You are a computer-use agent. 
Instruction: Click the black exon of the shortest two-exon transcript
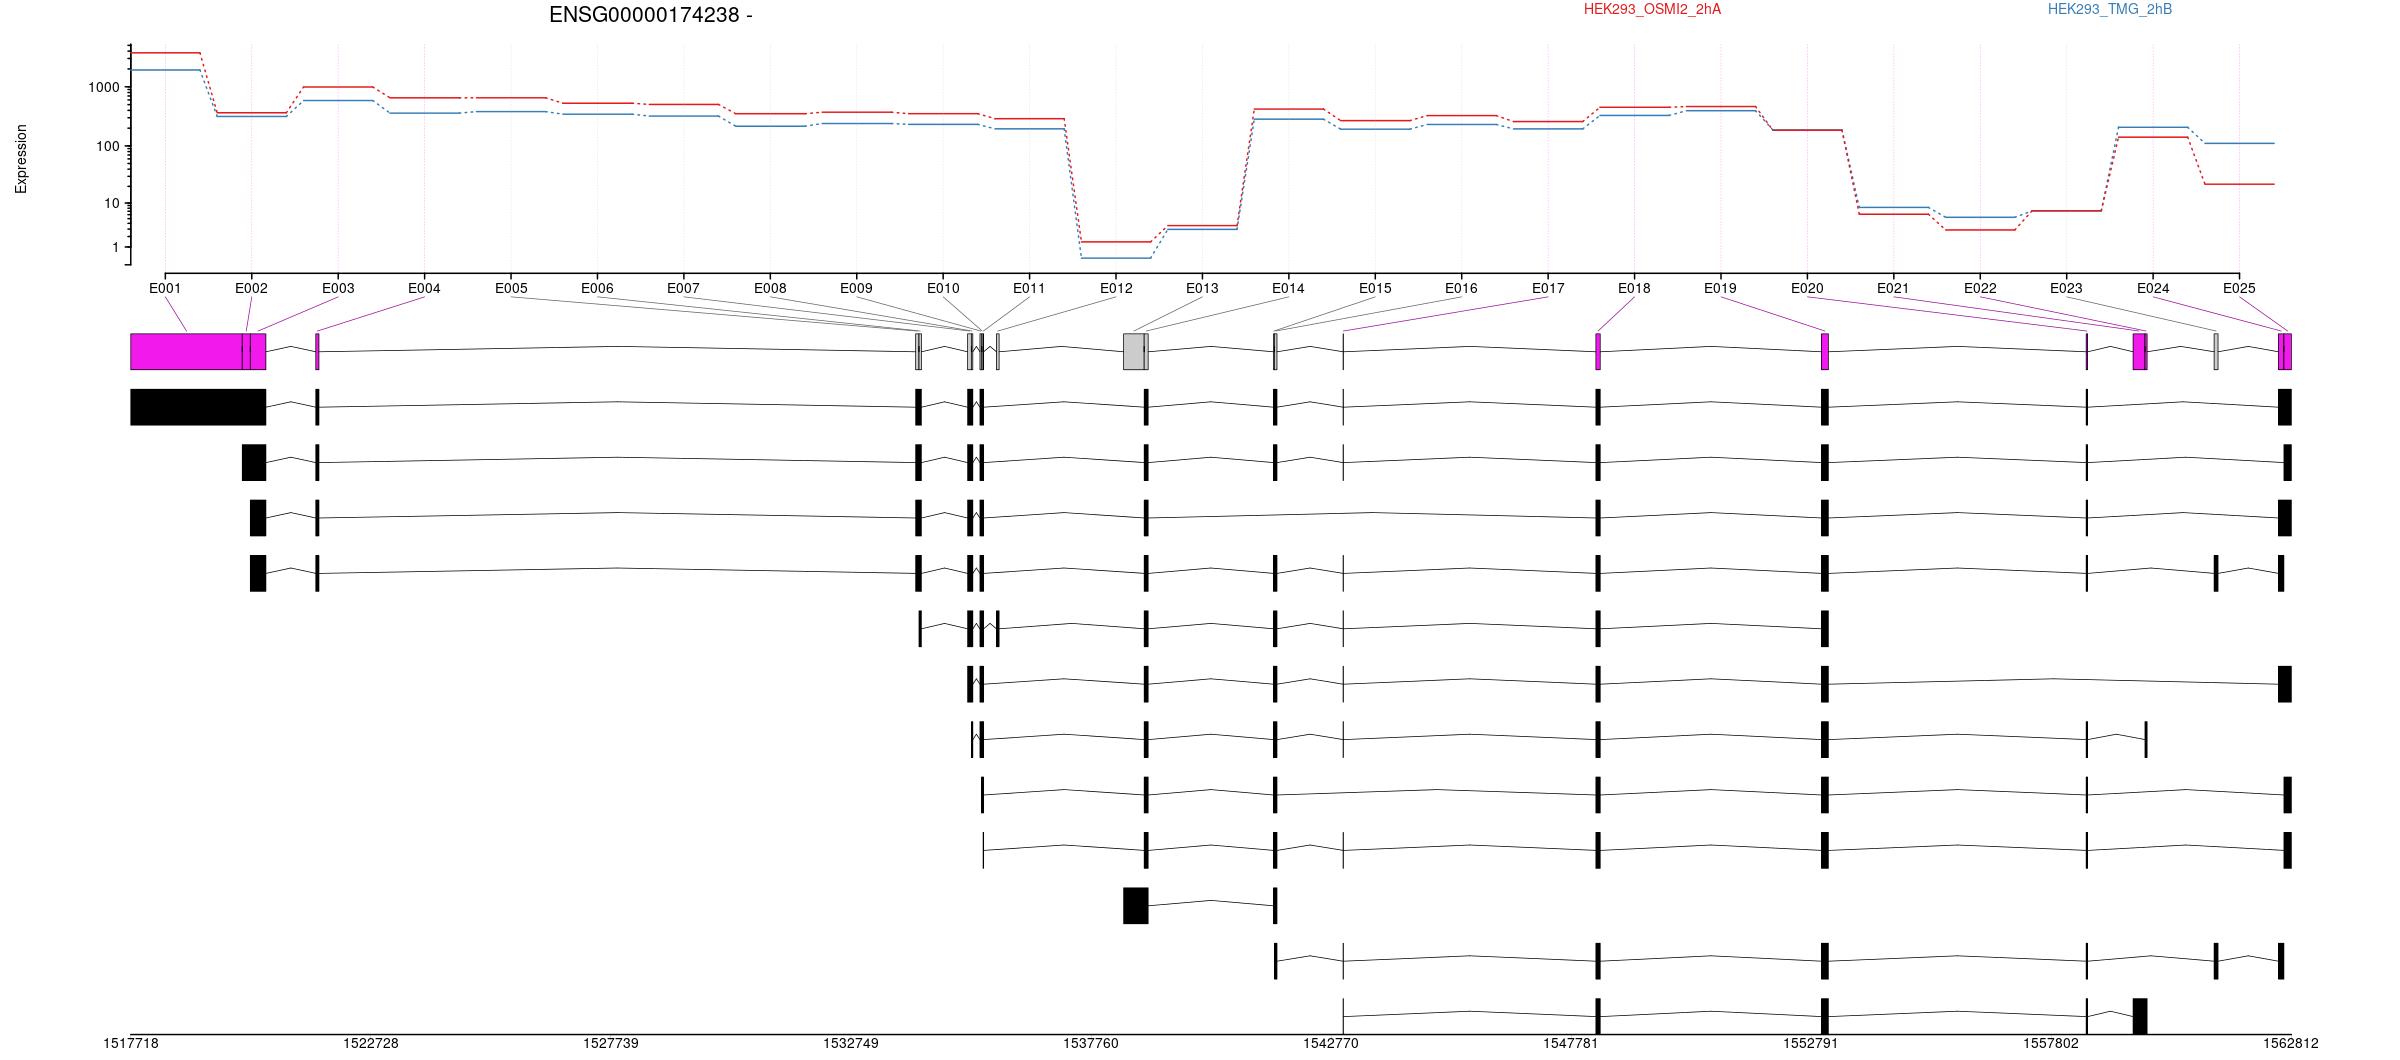(x=1136, y=905)
